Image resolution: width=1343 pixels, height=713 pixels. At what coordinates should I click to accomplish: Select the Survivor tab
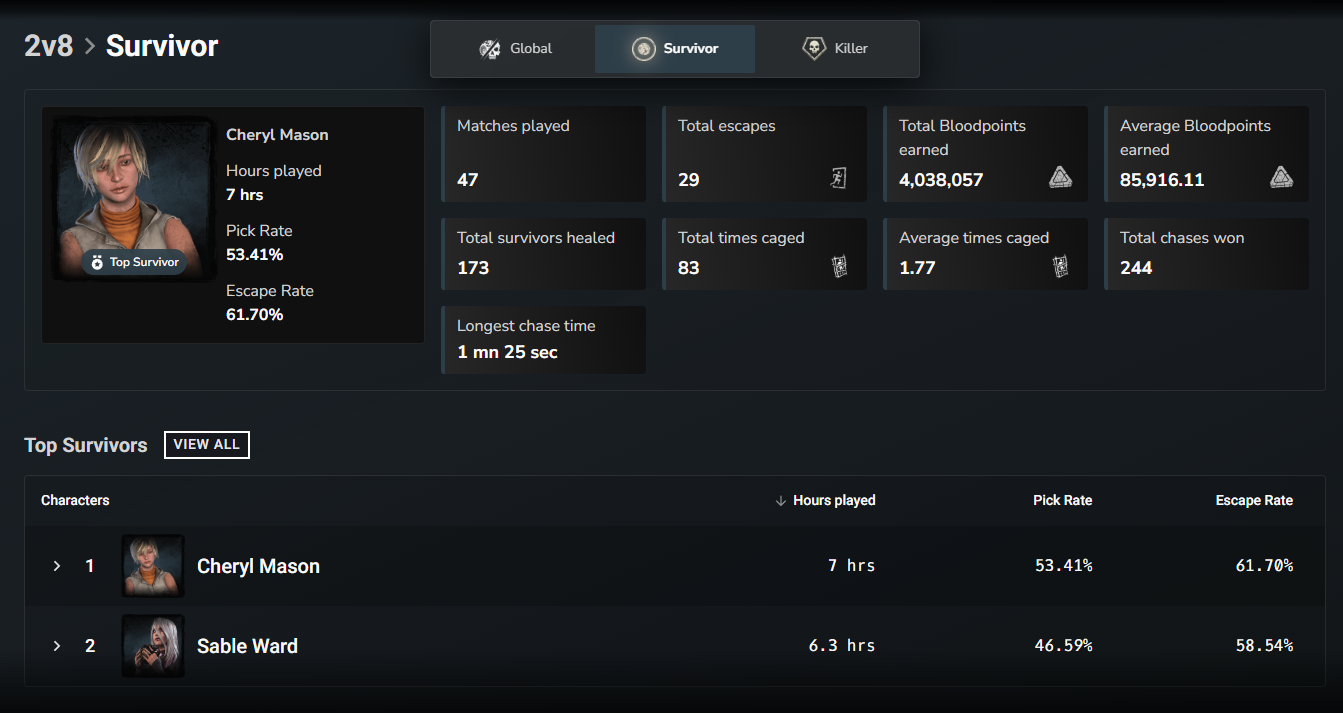click(x=675, y=49)
